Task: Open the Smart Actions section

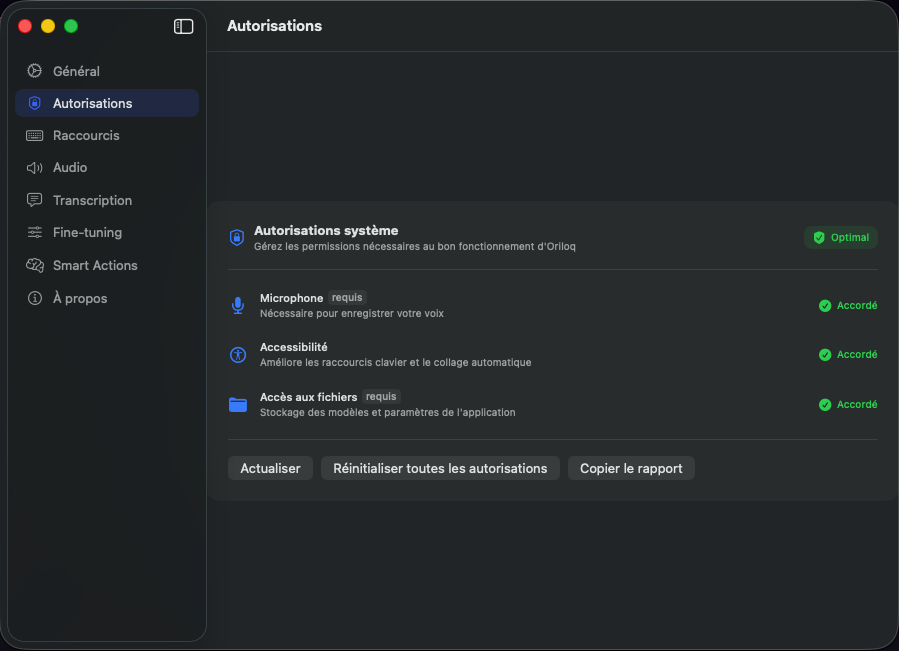Action: coord(107,265)
